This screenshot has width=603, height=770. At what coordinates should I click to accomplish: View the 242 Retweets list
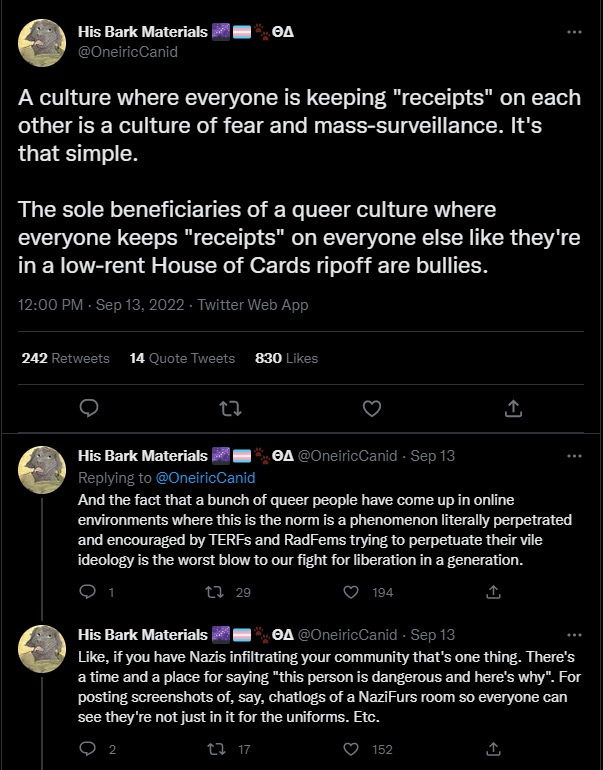coord(65,358)
